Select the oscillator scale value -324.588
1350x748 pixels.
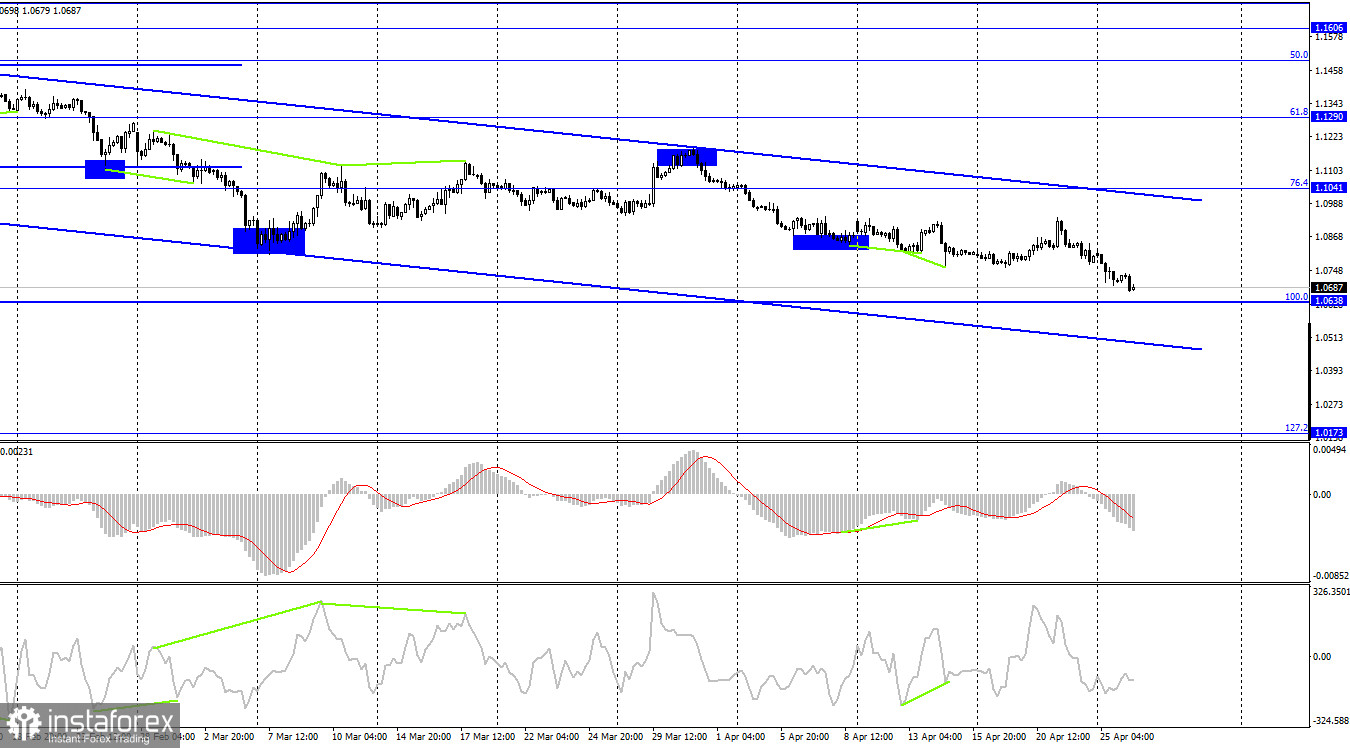click(1329, 720)
